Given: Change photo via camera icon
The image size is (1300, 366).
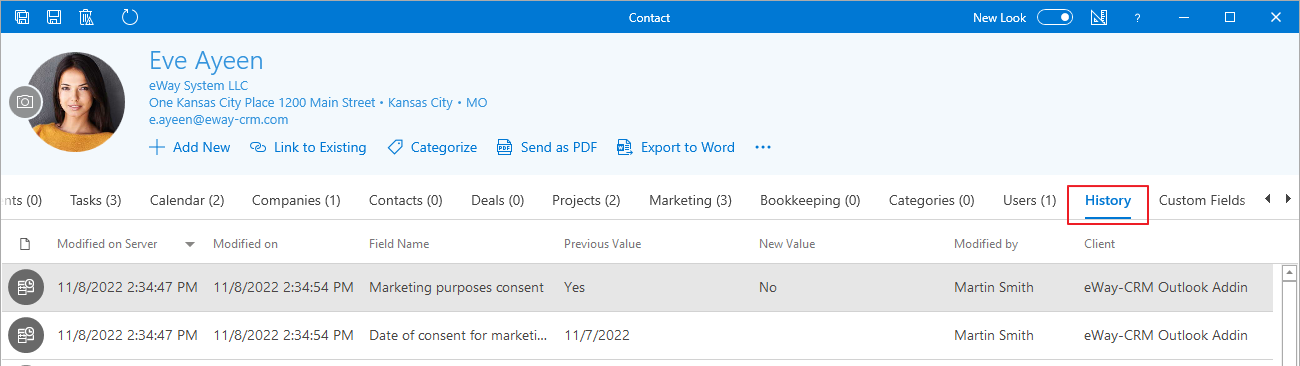Looking at the screenshot, I should 25,102.
